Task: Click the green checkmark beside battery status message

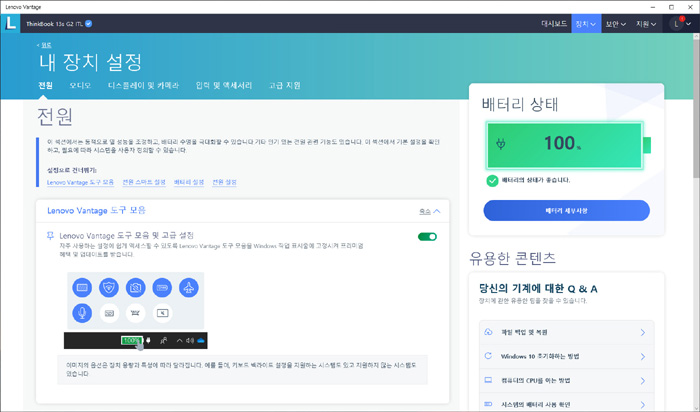Action: [x=492, y=180]
